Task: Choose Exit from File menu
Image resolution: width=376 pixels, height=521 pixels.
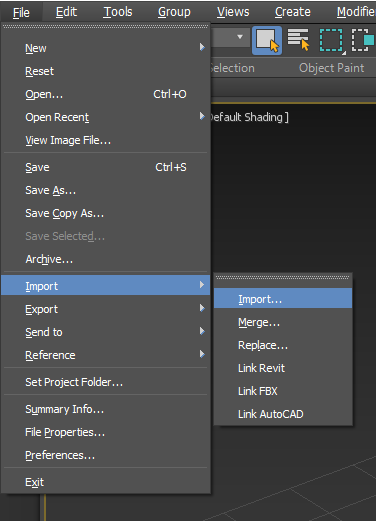Action: 106,482
